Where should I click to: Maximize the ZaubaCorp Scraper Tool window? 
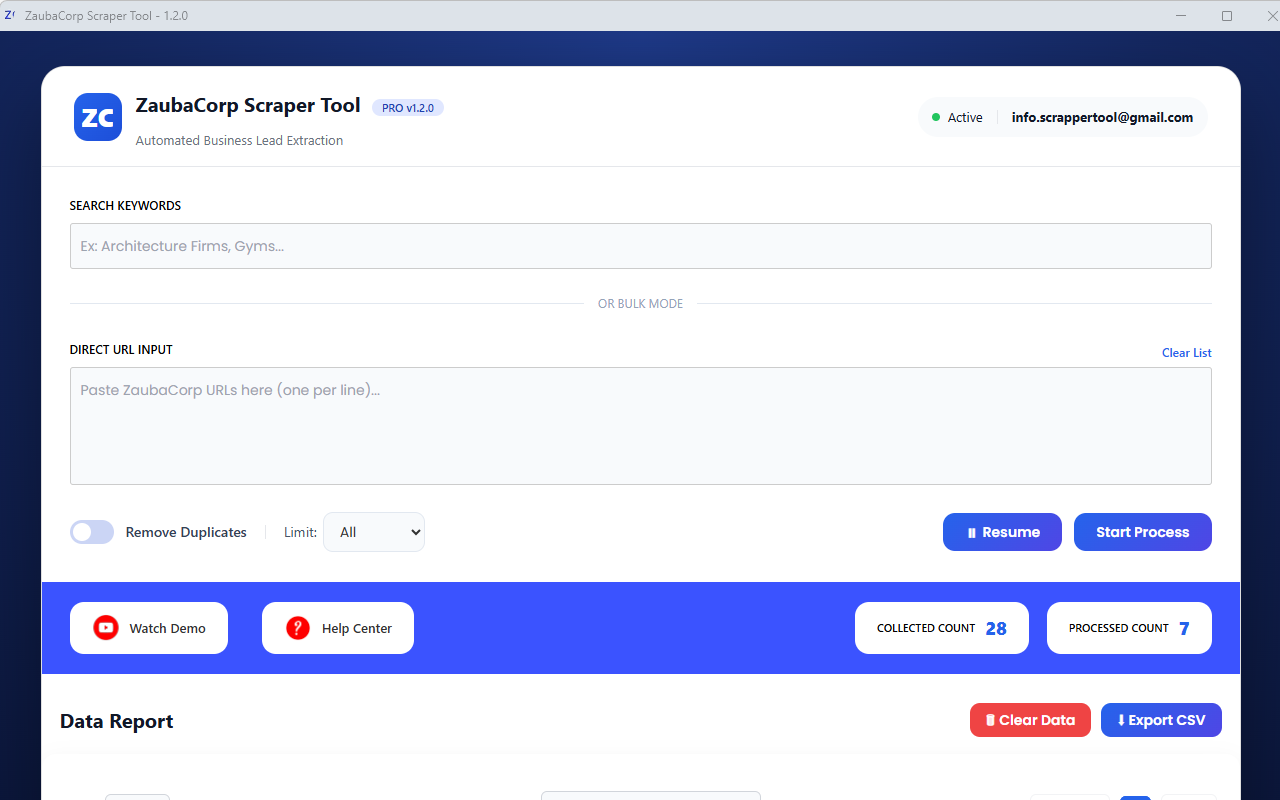coord(1227,15)
